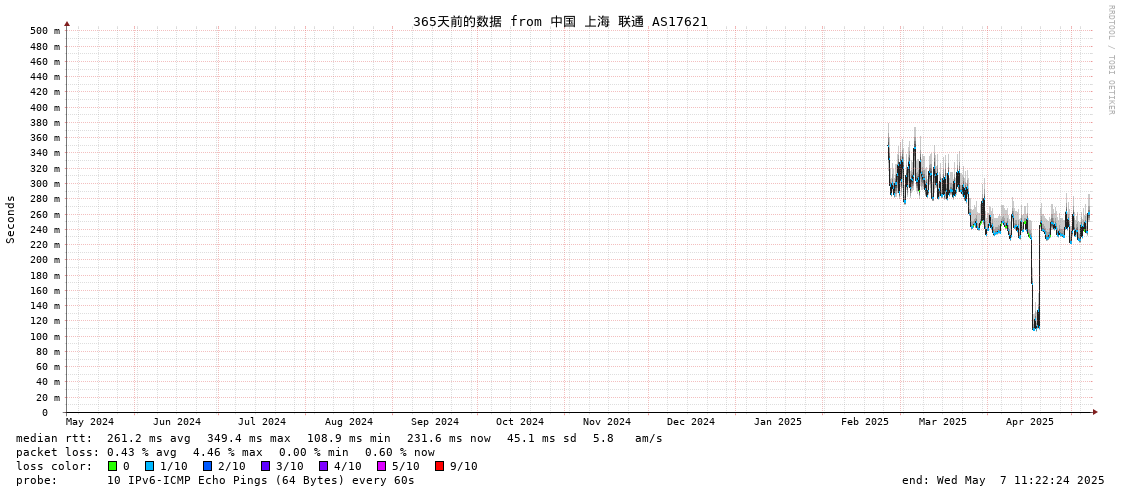The width and height of the screenshot is (1121, 494).
Task: Click the '100 m' y-axis label
Action: 45,337
